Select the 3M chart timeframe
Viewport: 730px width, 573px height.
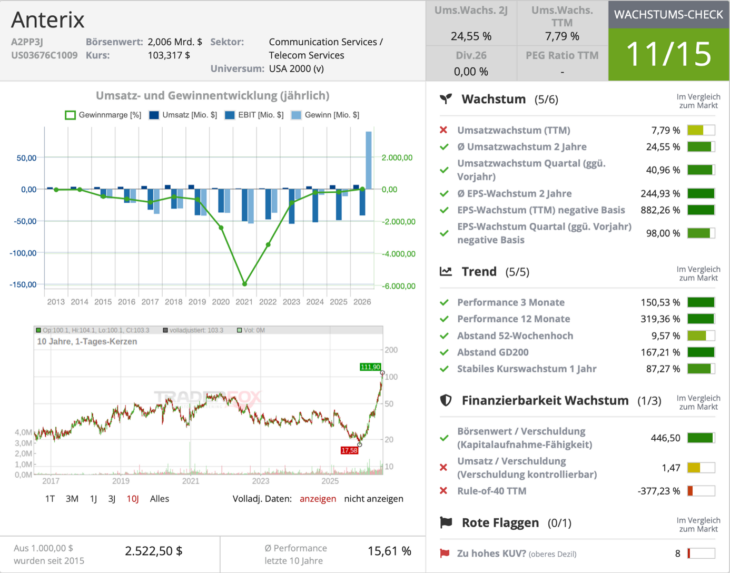[72, 499]
